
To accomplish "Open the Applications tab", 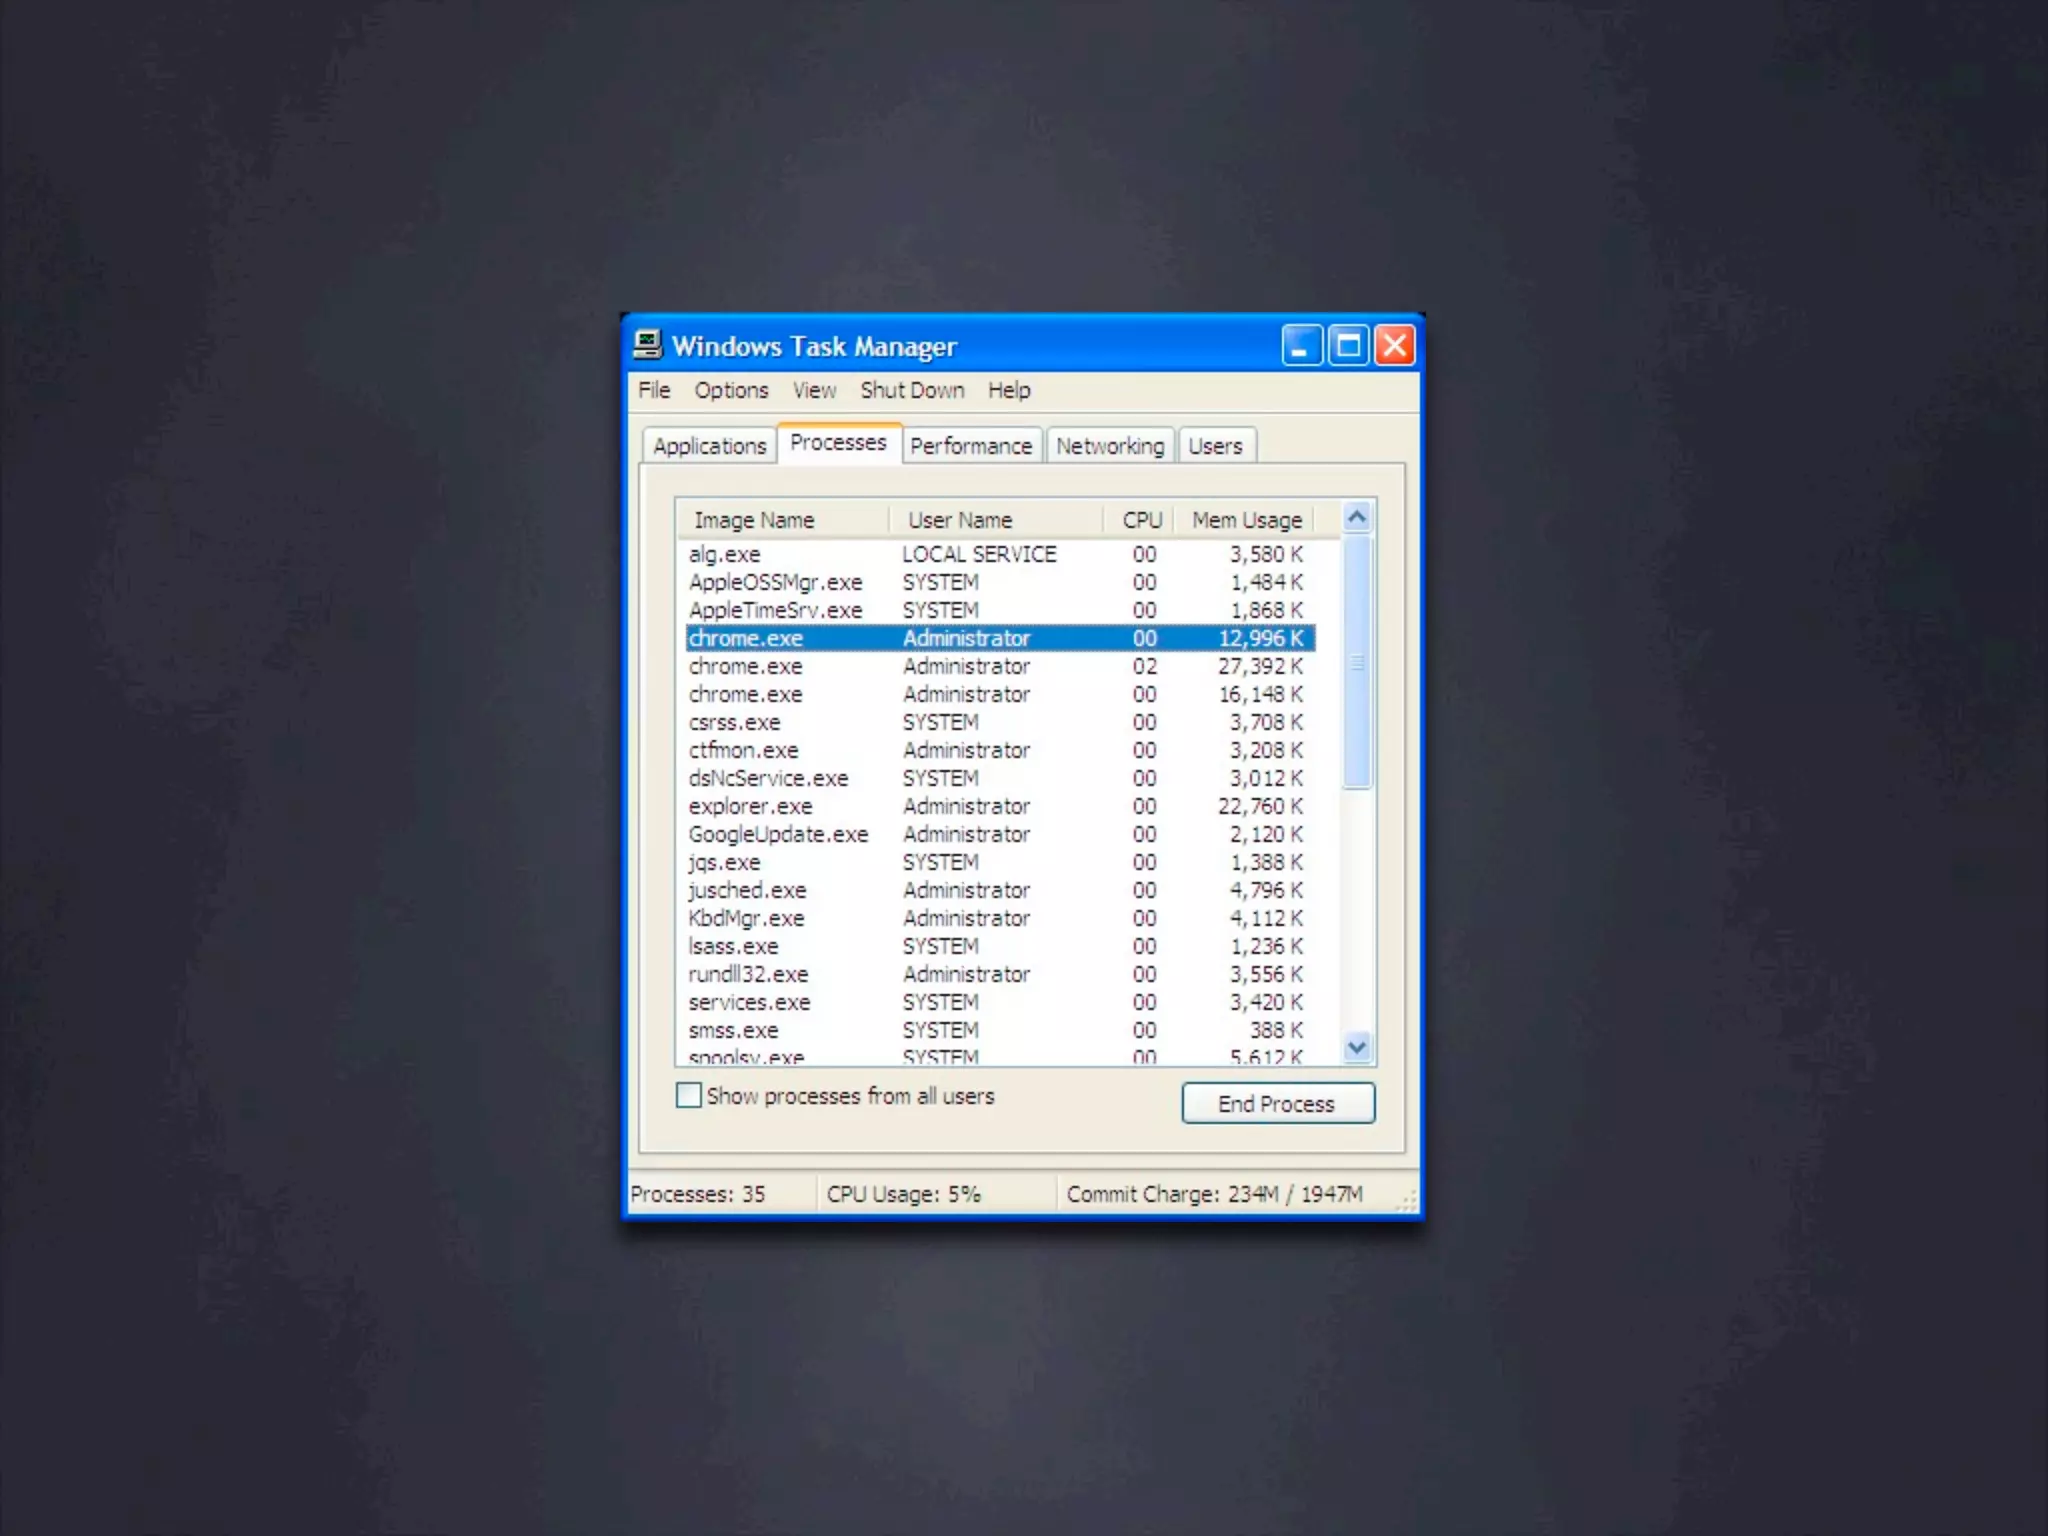I will [x=709, y=446].
